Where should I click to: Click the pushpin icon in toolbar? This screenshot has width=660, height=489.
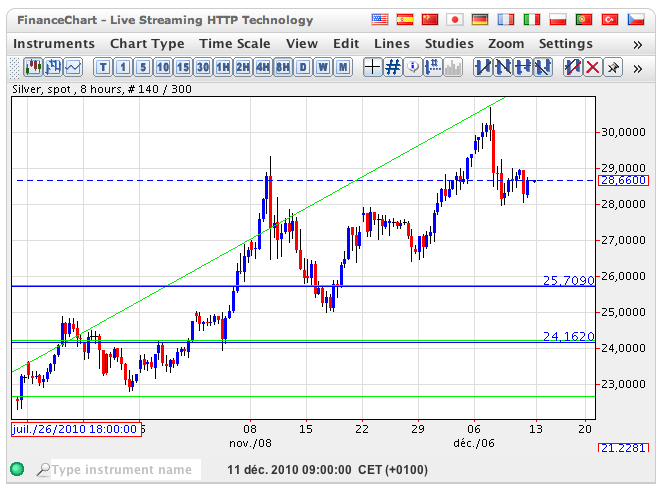[x=613, y=67]
